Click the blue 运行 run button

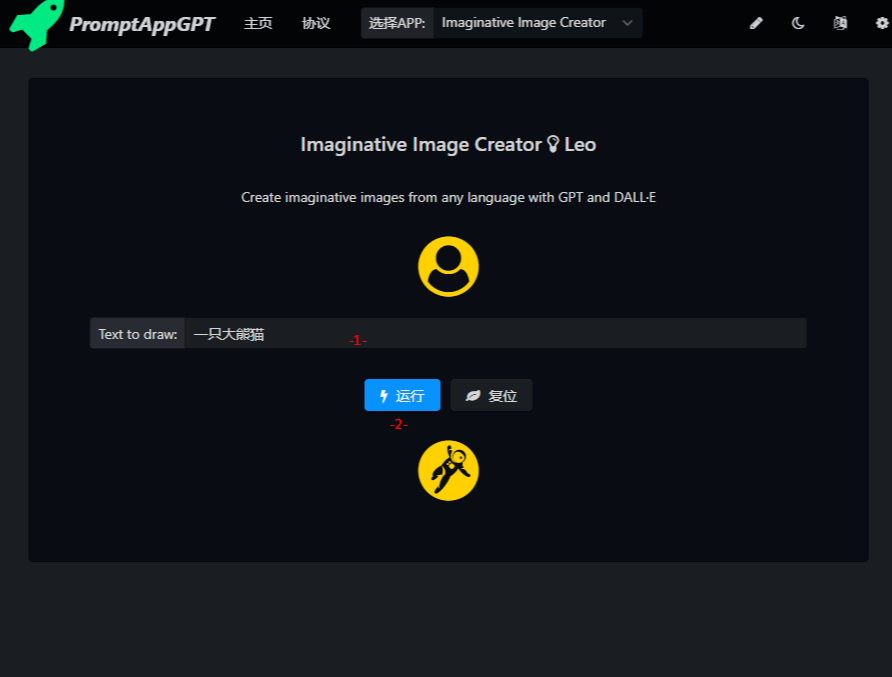[402, 395]
